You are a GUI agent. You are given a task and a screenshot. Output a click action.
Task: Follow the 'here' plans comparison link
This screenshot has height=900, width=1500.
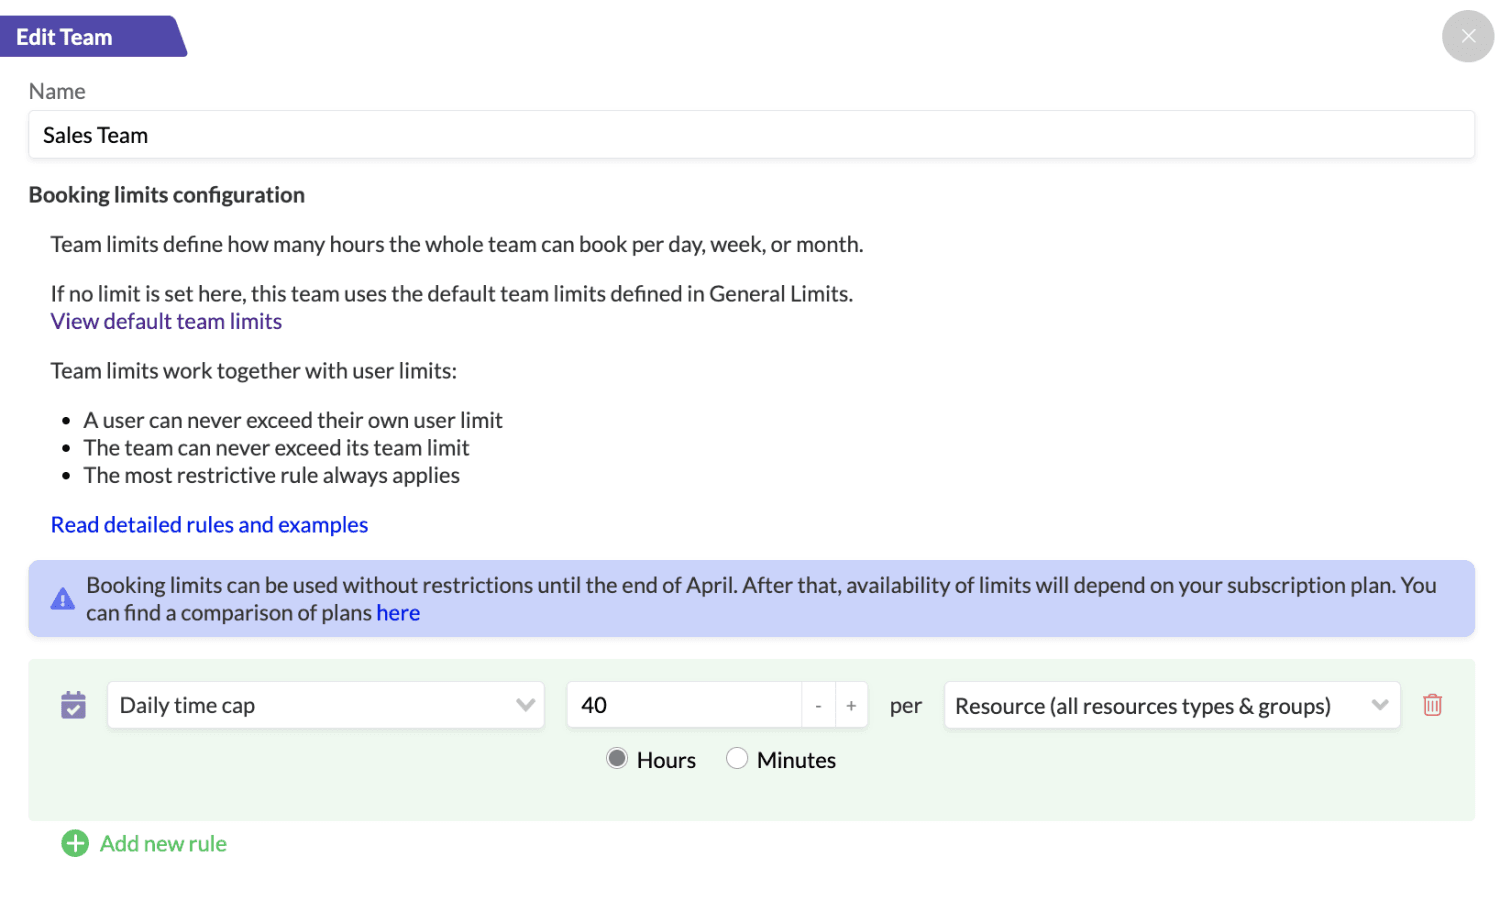398,613
